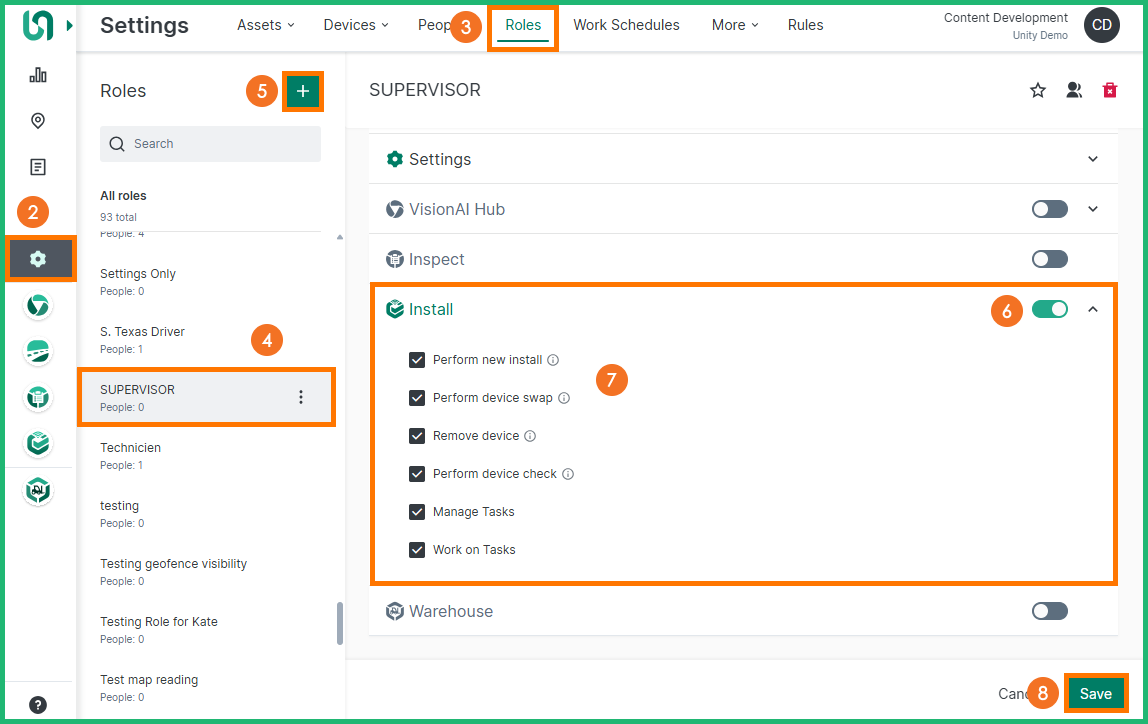Disable the Install module toggle
1148x724 pixels.
[1050, 310]
